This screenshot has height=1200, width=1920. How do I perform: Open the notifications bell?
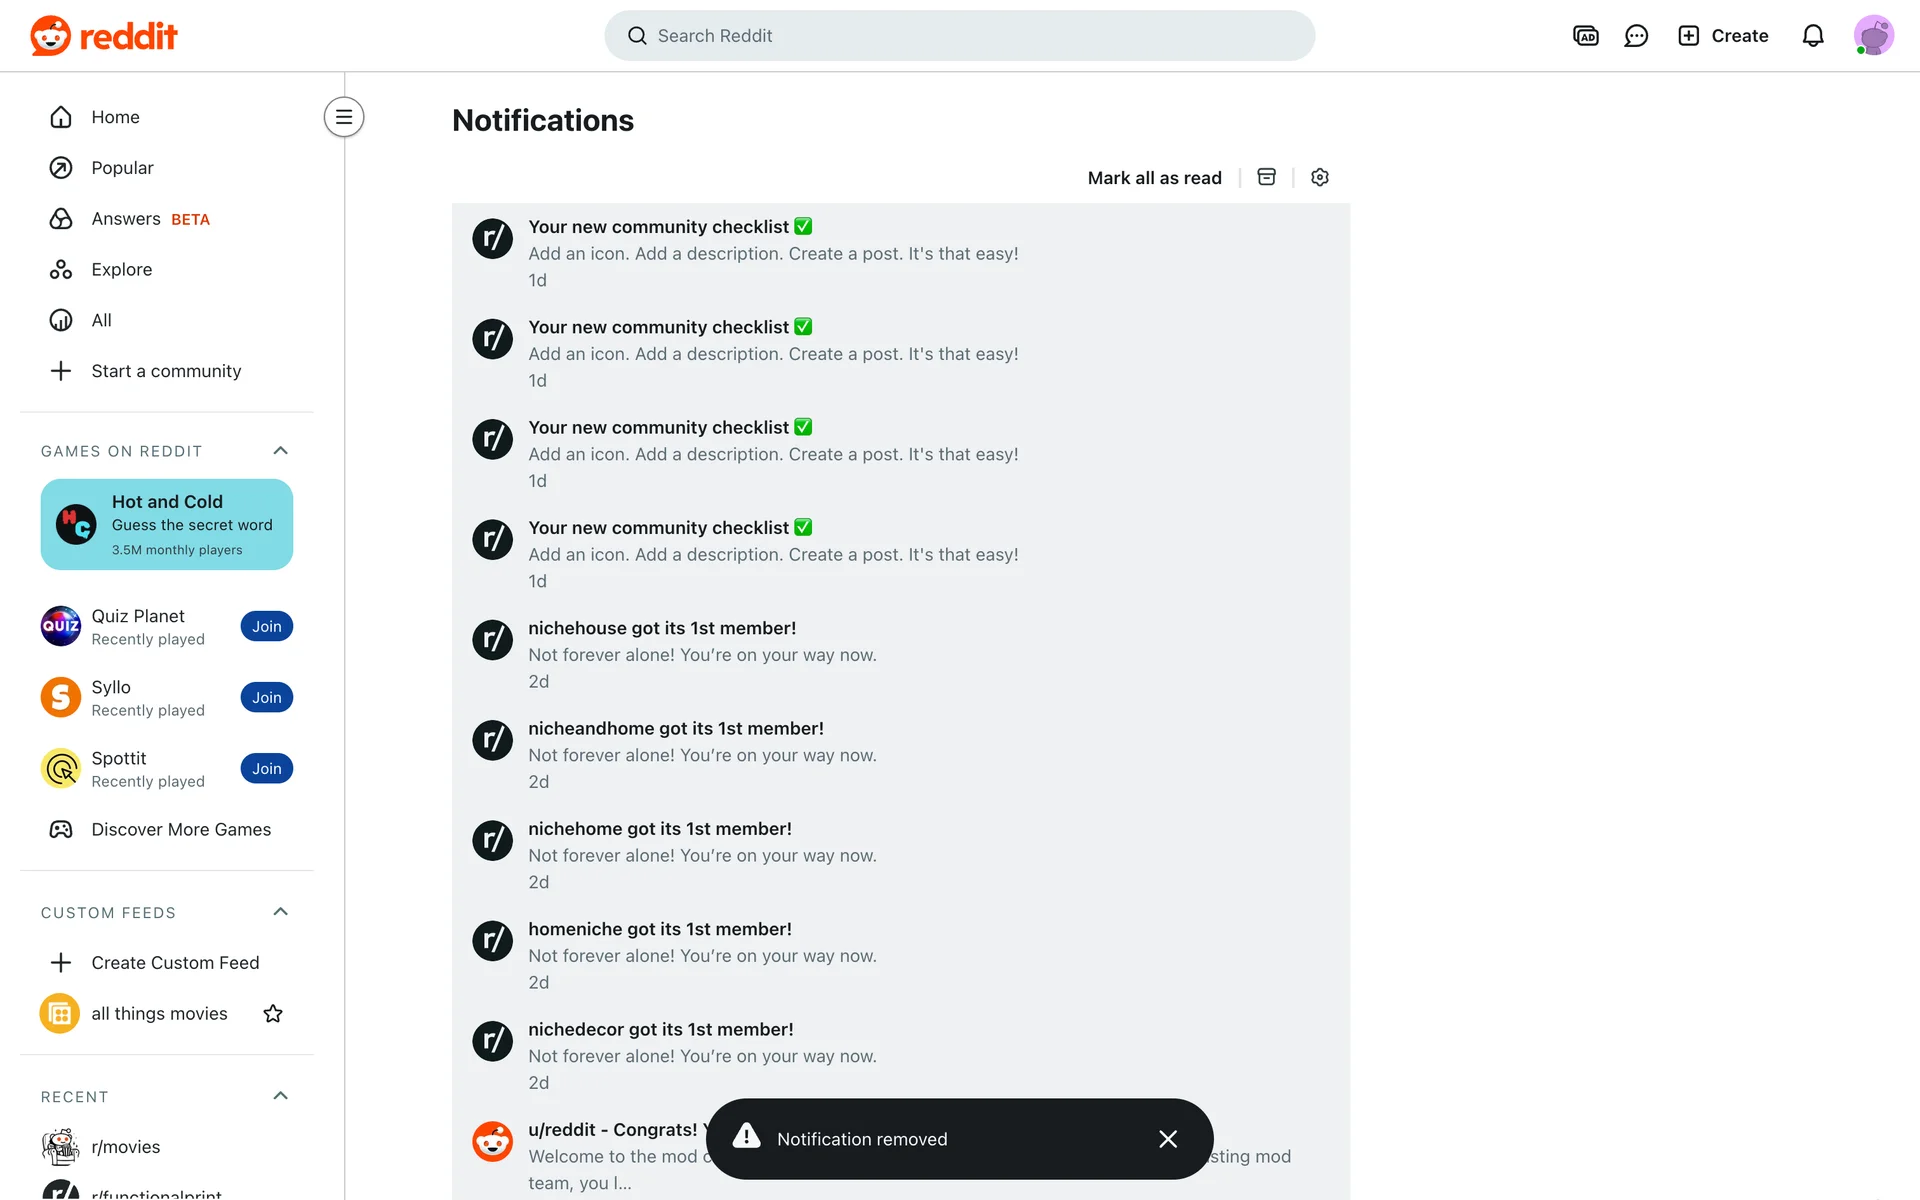click(1813, 36)
